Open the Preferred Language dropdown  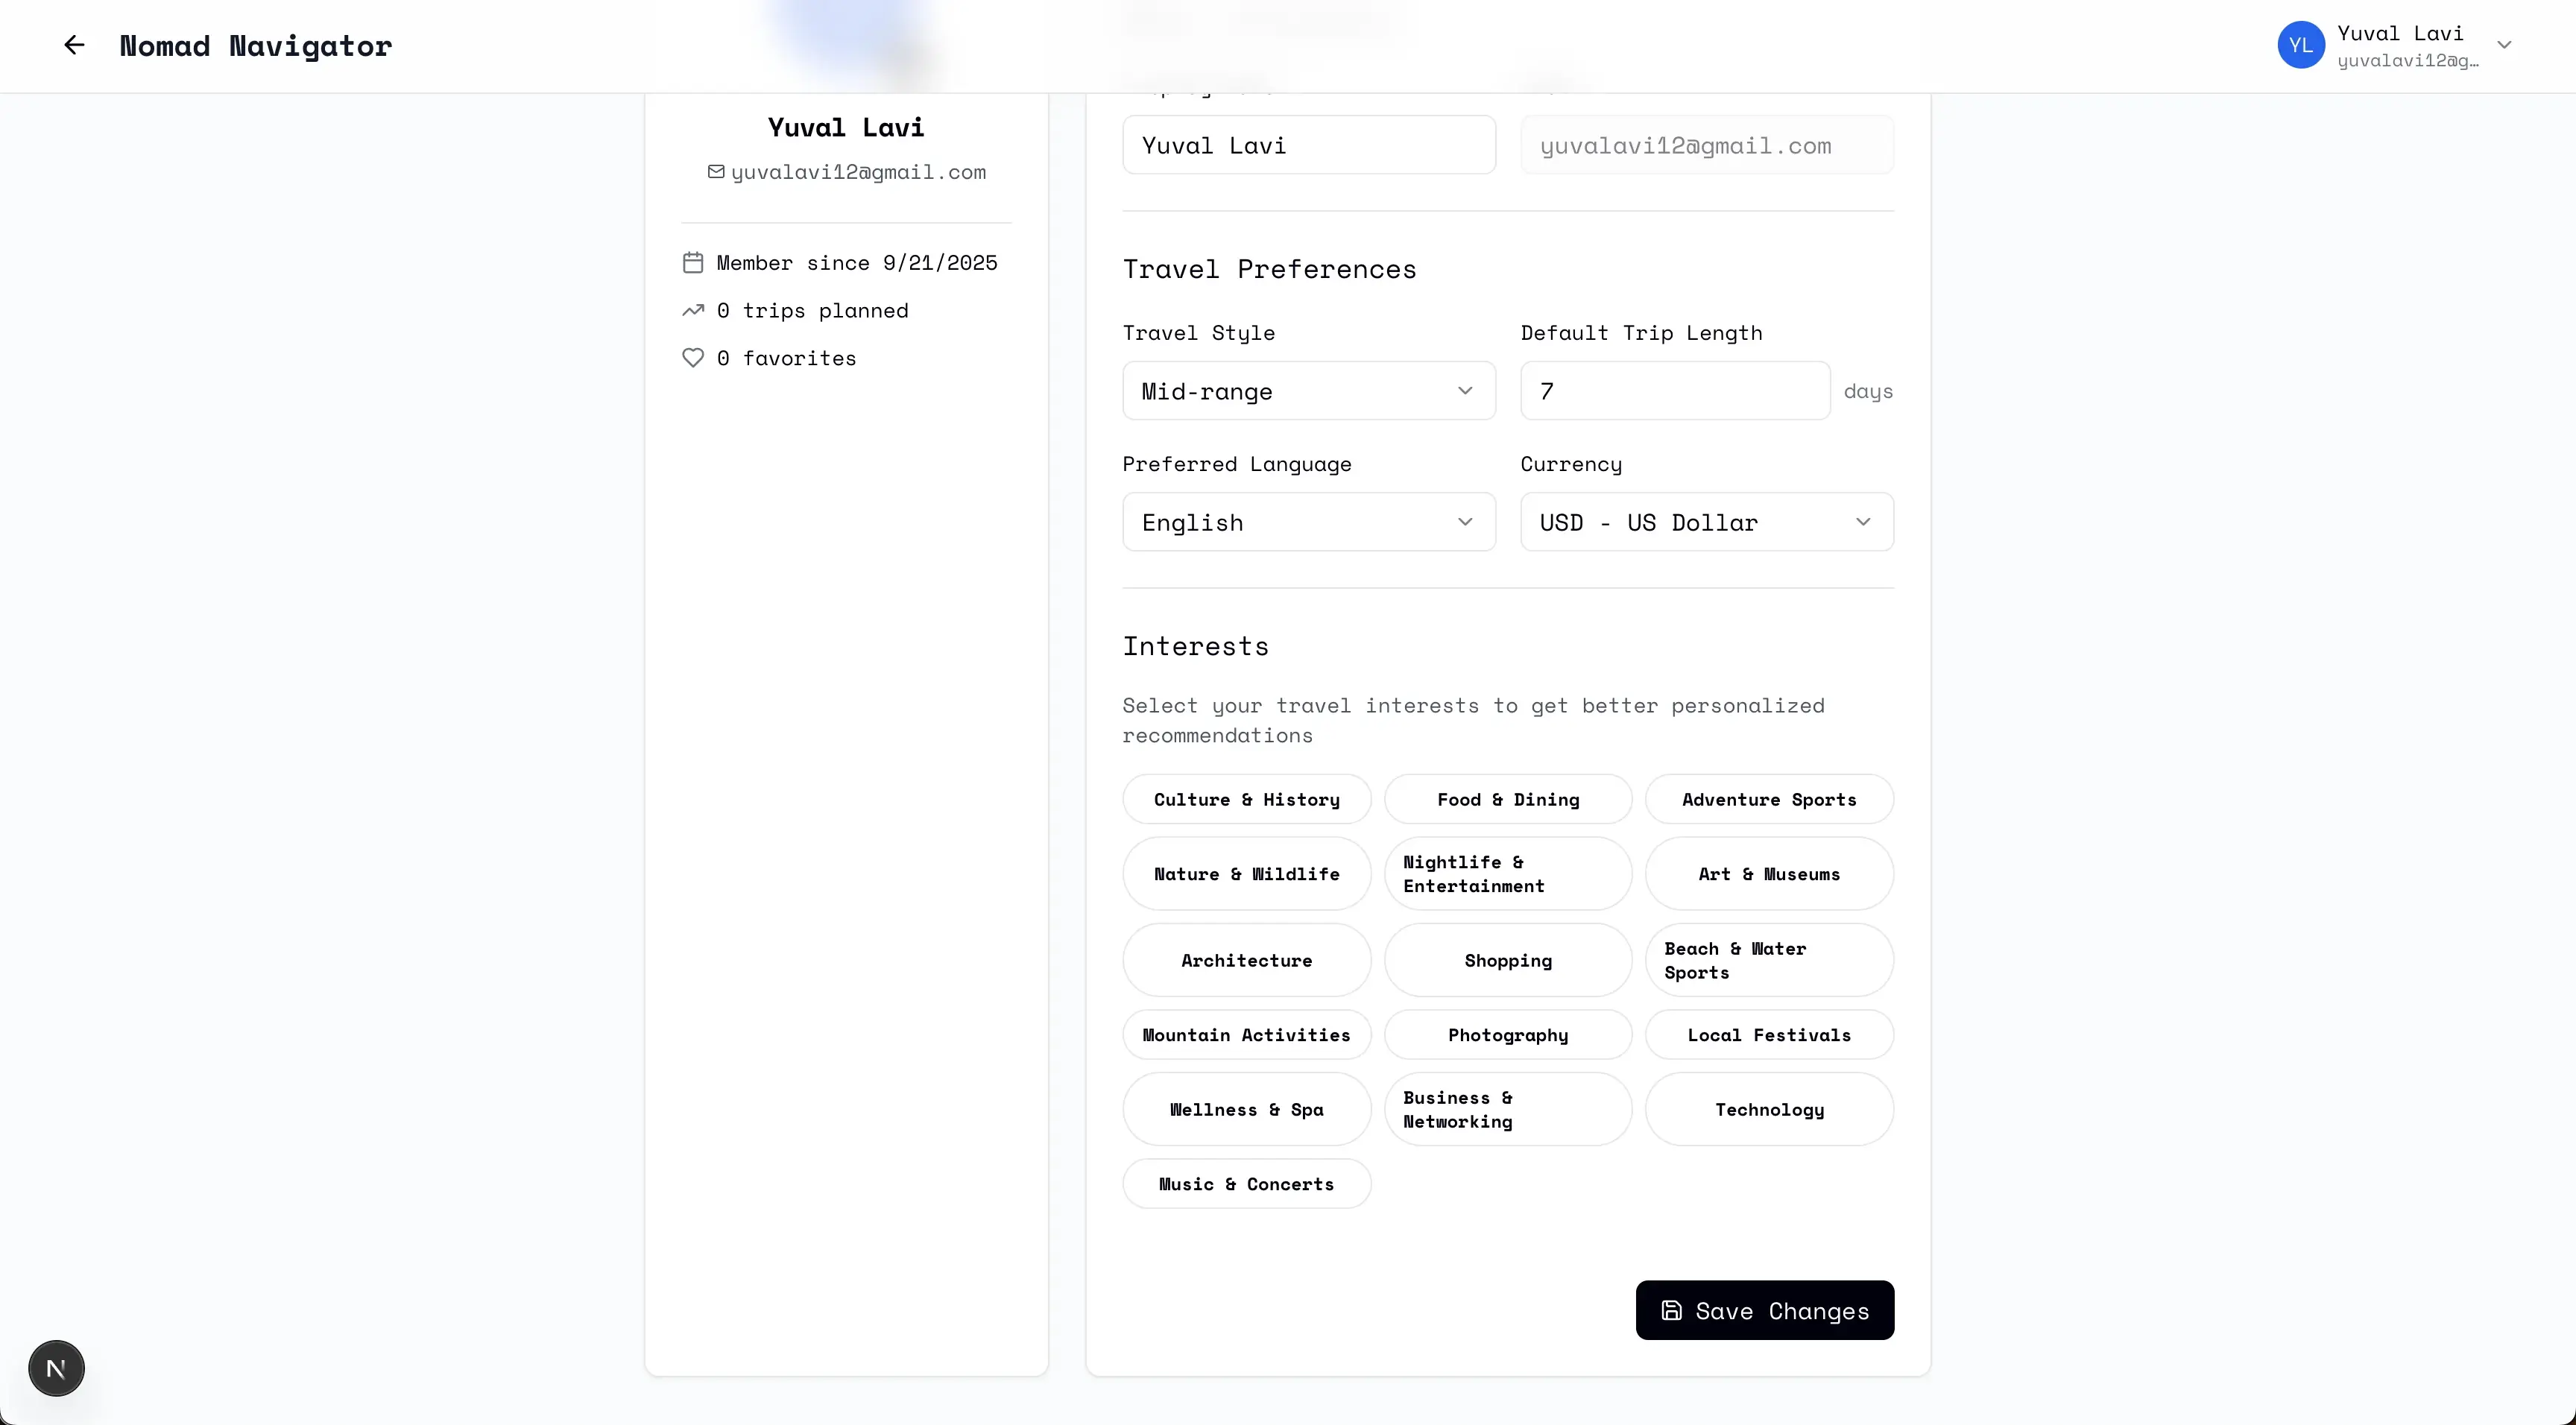pyautogui.click(x=1308, y=522)
